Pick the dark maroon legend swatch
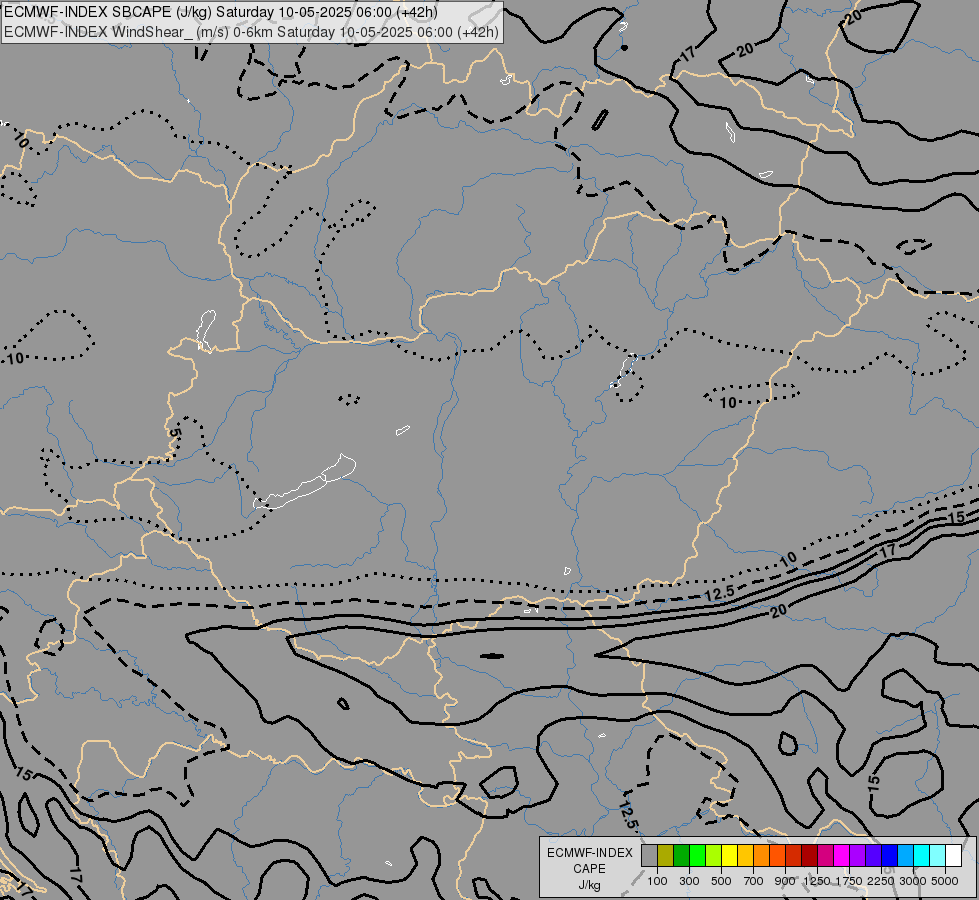979x900 pixels. 809,855
